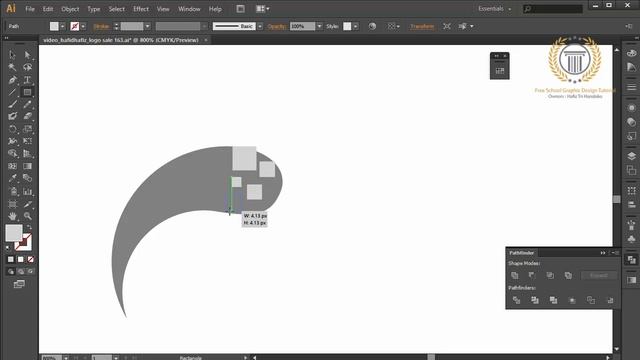The width and height of the screenshot is (640, 360).
Task: Select the Scale tool
Action: (x=27, y=129)
